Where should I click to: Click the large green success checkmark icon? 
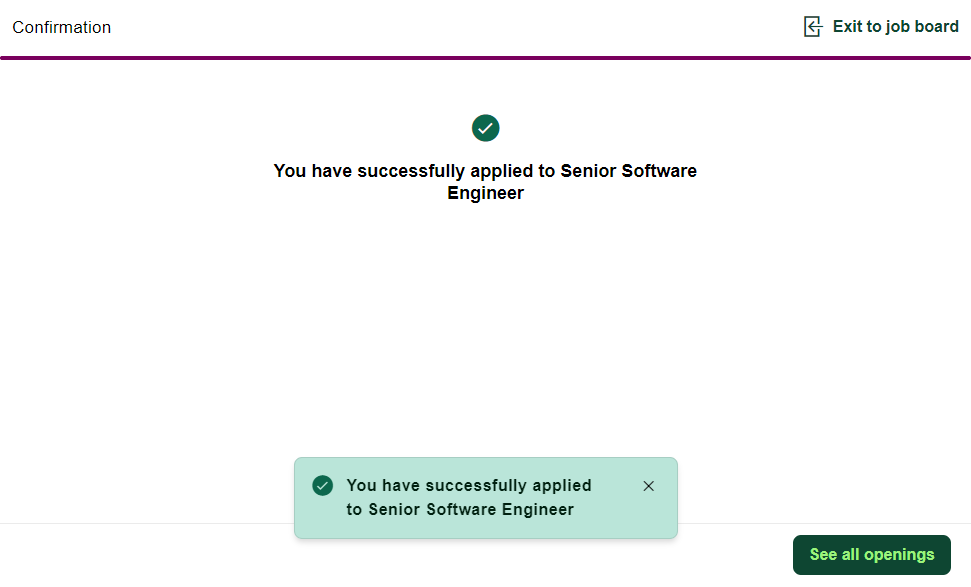(485, 128)
